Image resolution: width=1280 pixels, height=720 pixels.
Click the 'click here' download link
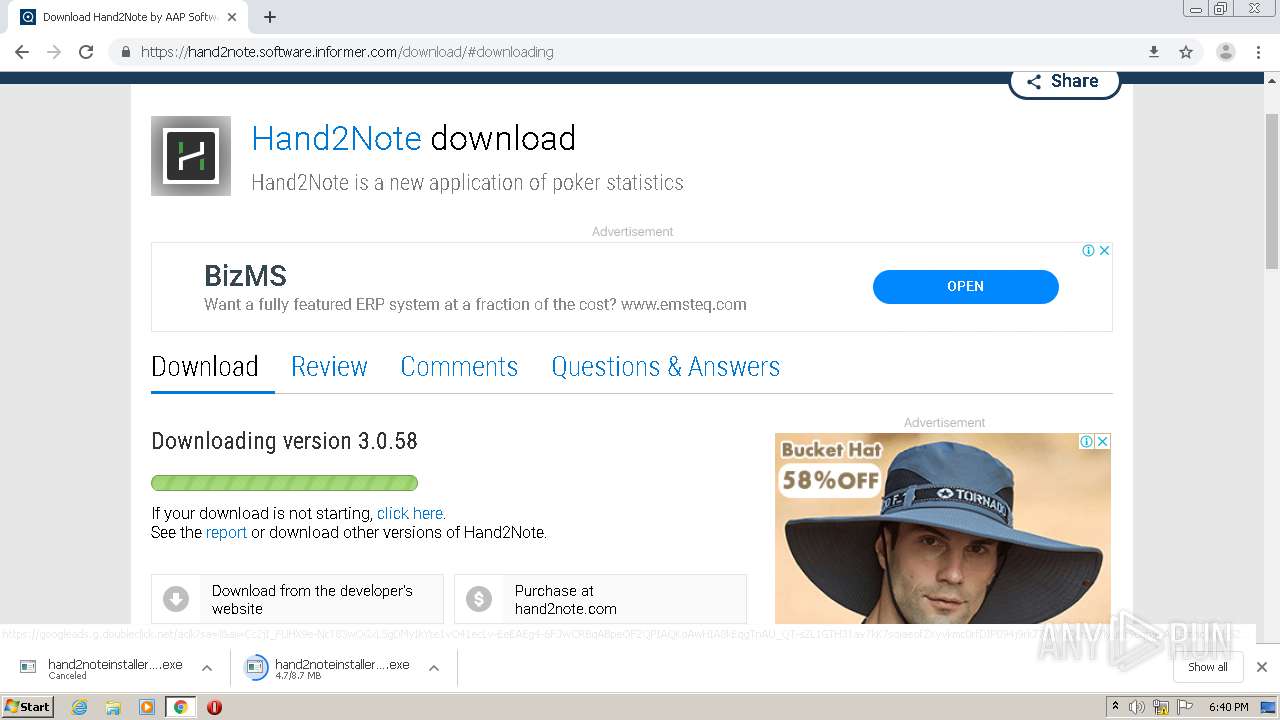coord(410,514)
